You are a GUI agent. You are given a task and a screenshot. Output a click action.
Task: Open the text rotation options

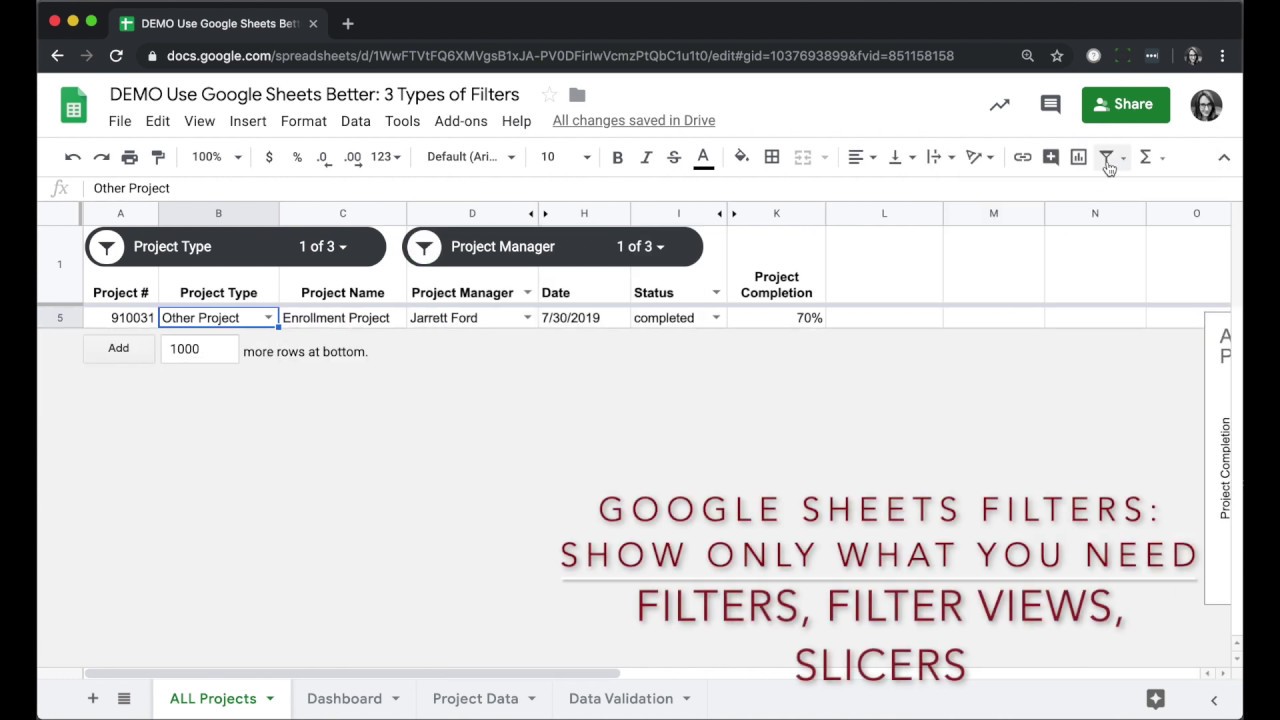pos(979,157)
